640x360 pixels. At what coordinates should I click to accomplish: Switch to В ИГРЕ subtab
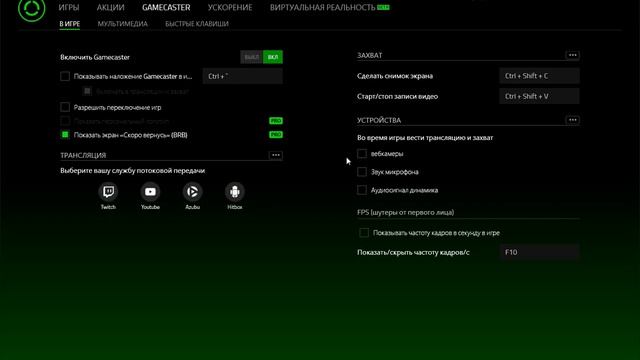coord(70,24)
